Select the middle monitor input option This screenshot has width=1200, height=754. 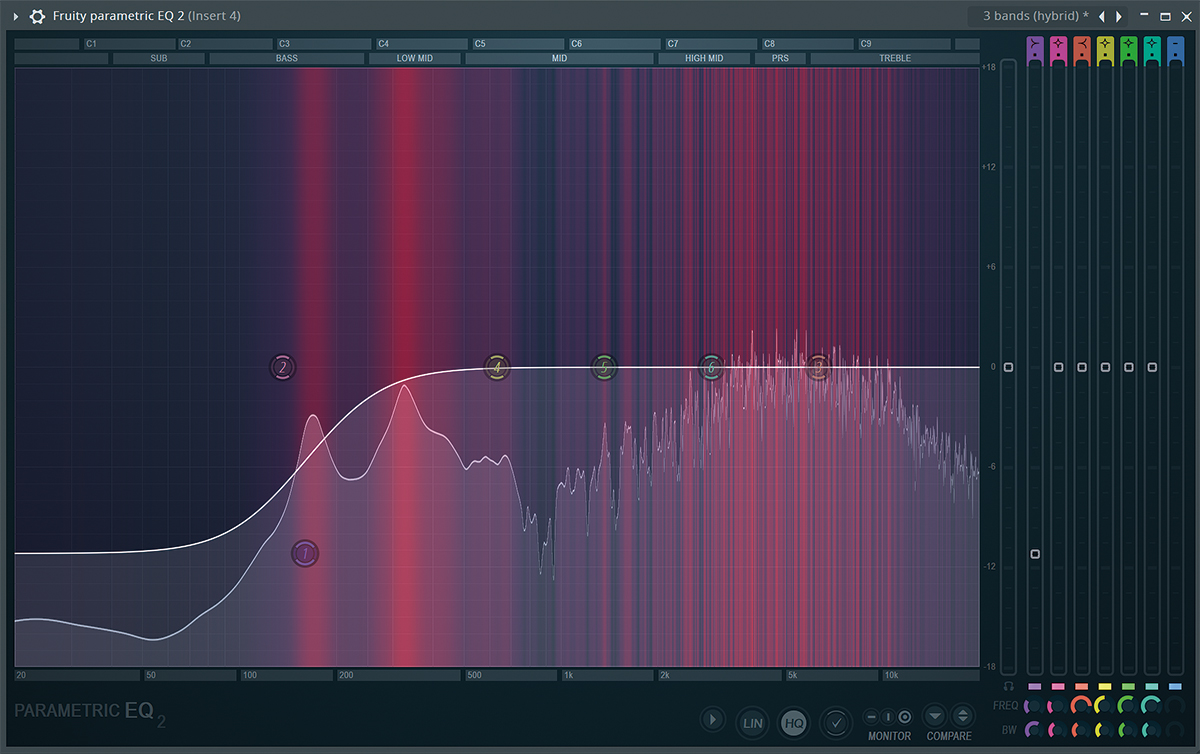[x=887, y=717]
